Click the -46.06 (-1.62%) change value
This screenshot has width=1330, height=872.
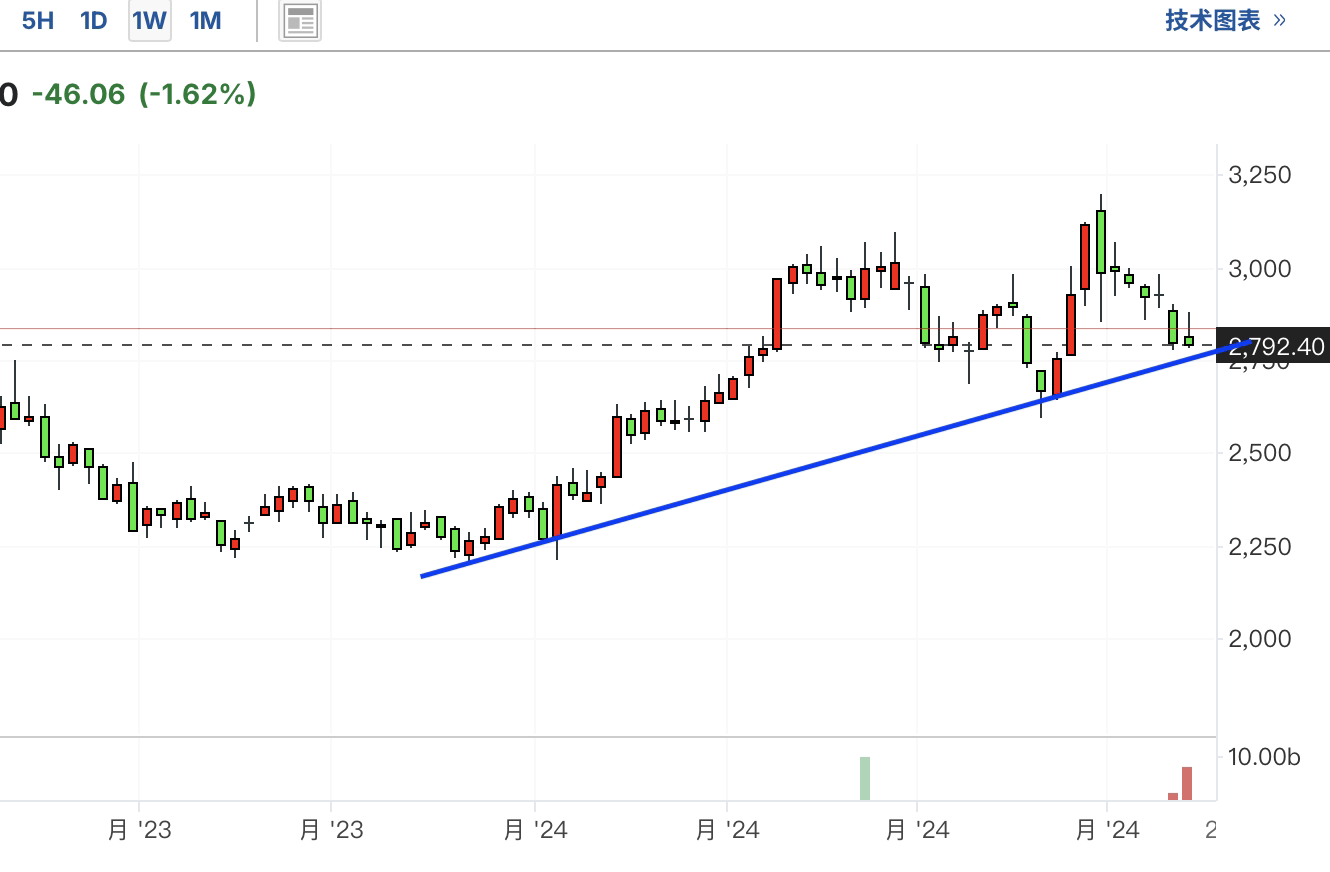[145, 94]
